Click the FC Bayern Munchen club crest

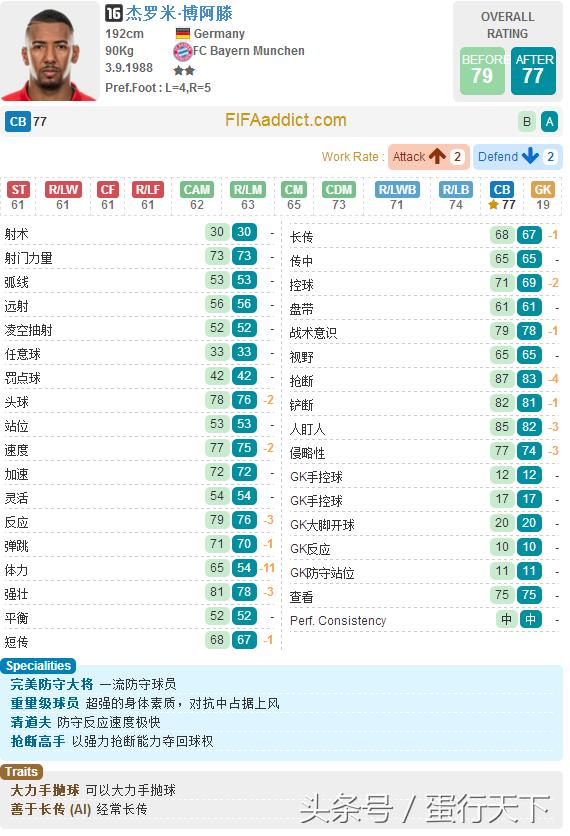pyautogui.click(x=182, y=51)
